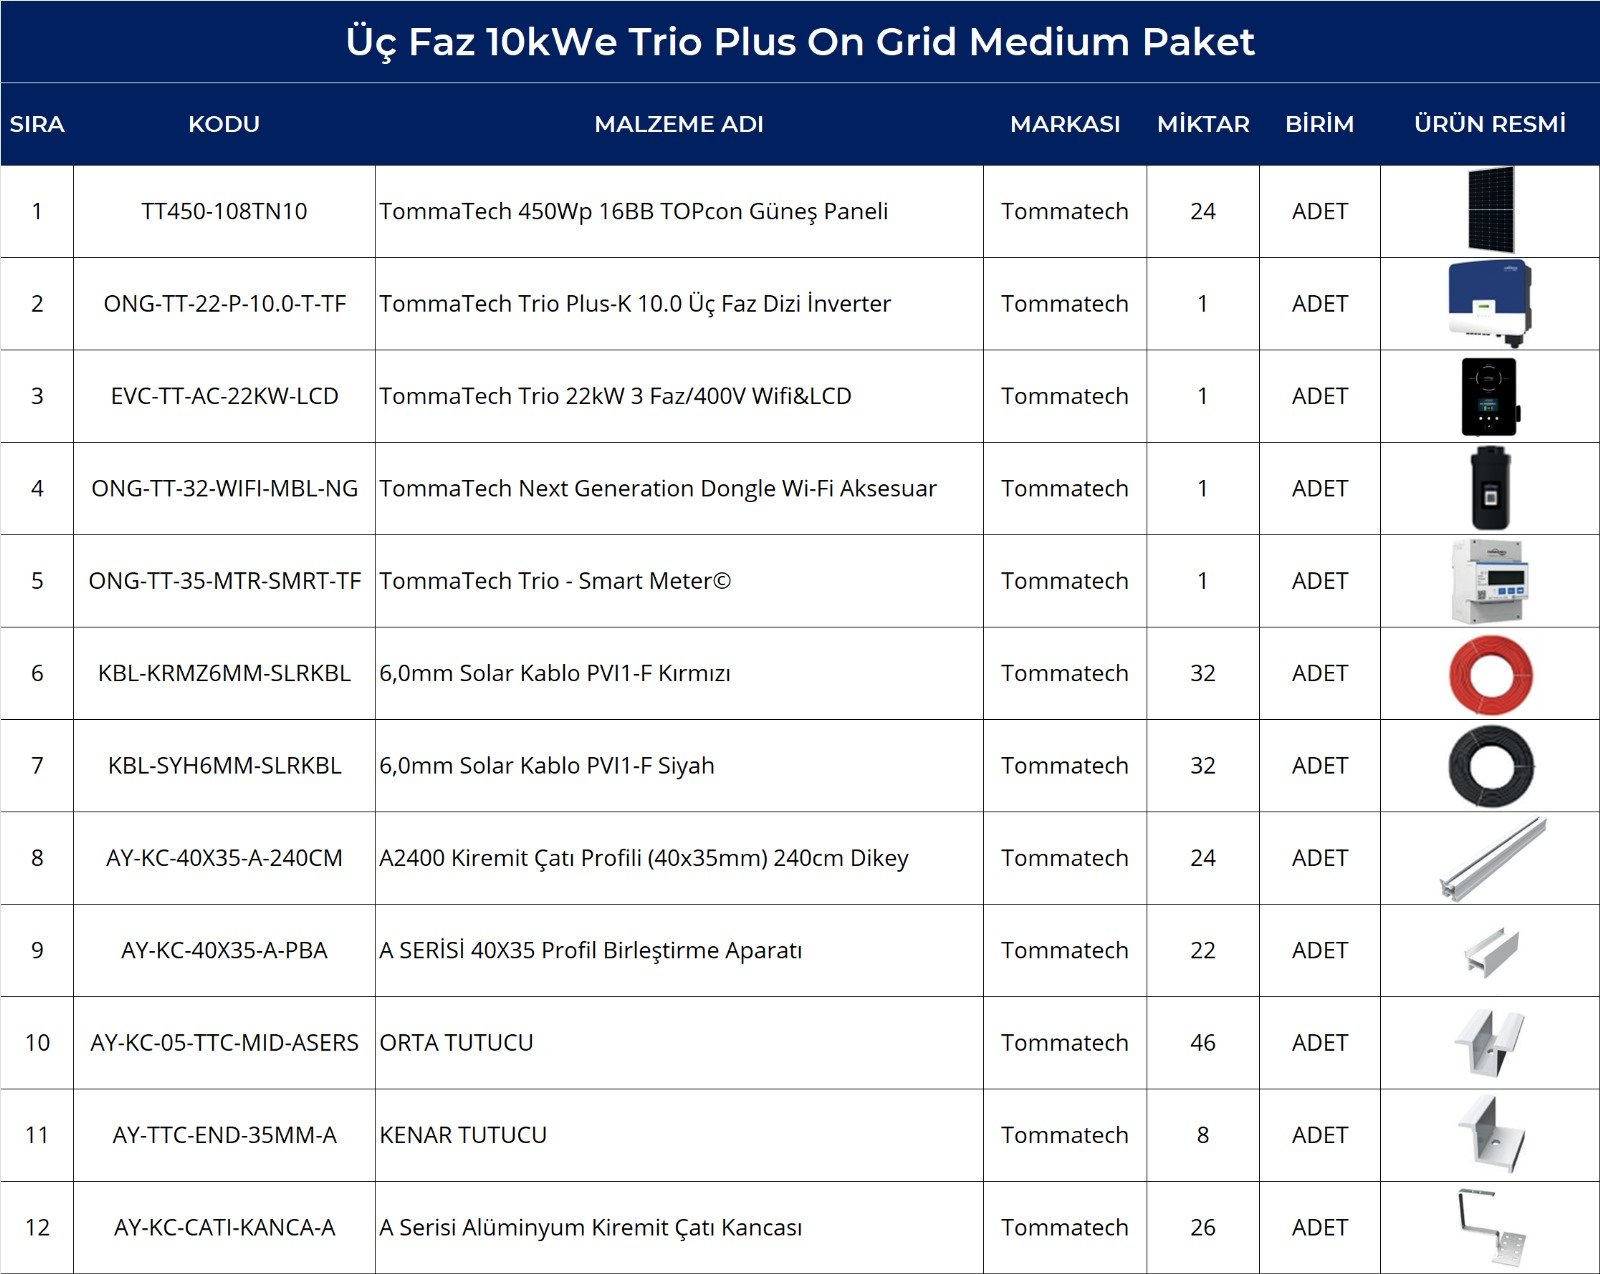The width and height of the screenshot is (1600, 1274).
Task: Click 6,0mm Solar Kablo PVI1-F Siyah
Action: (x=547, y=765)
